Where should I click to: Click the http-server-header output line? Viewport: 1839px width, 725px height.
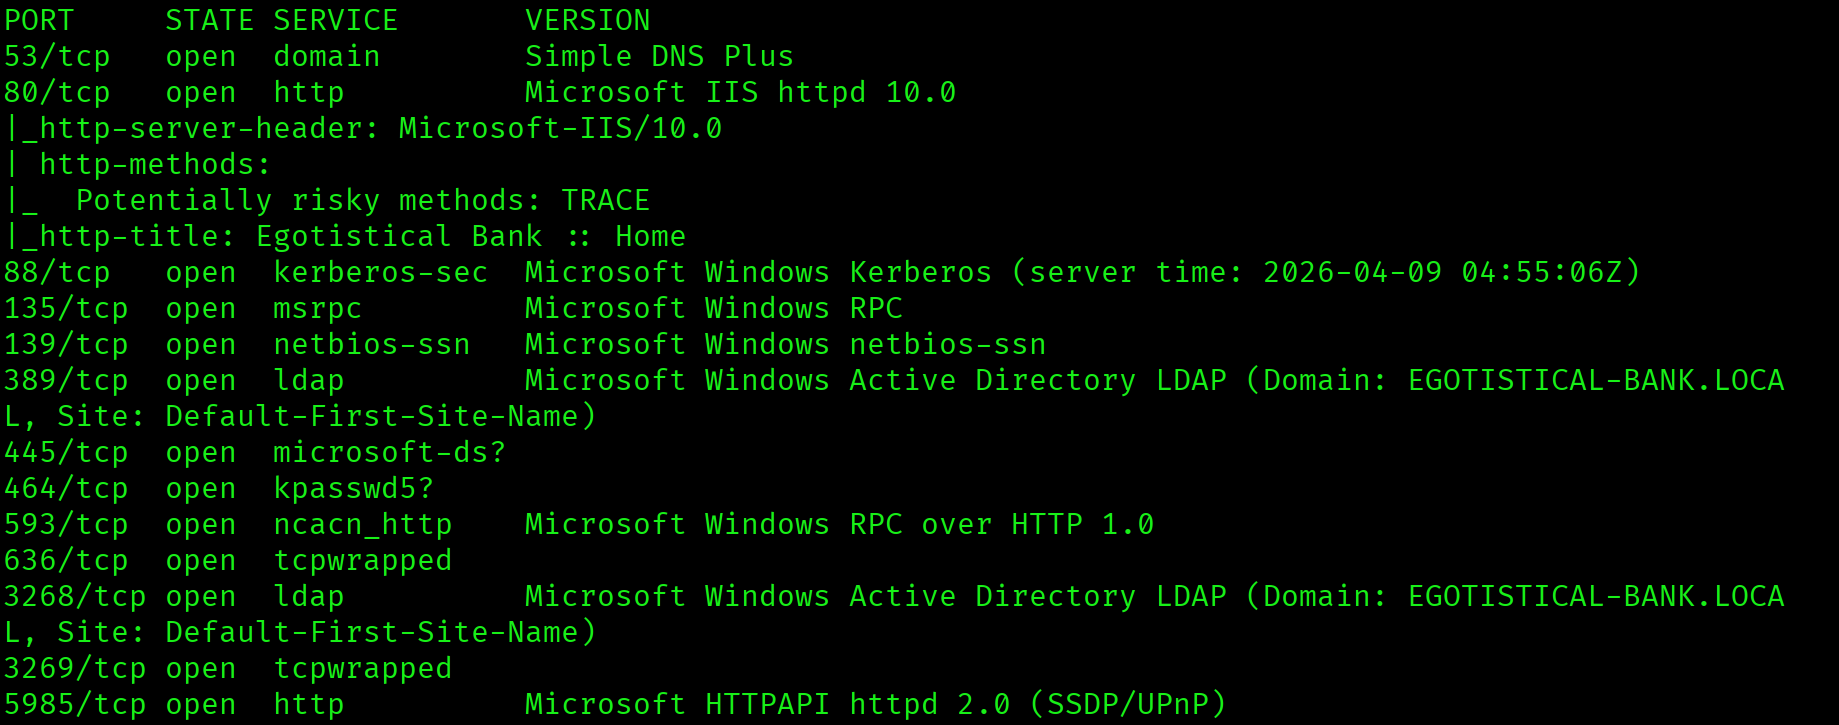point(364,129)
